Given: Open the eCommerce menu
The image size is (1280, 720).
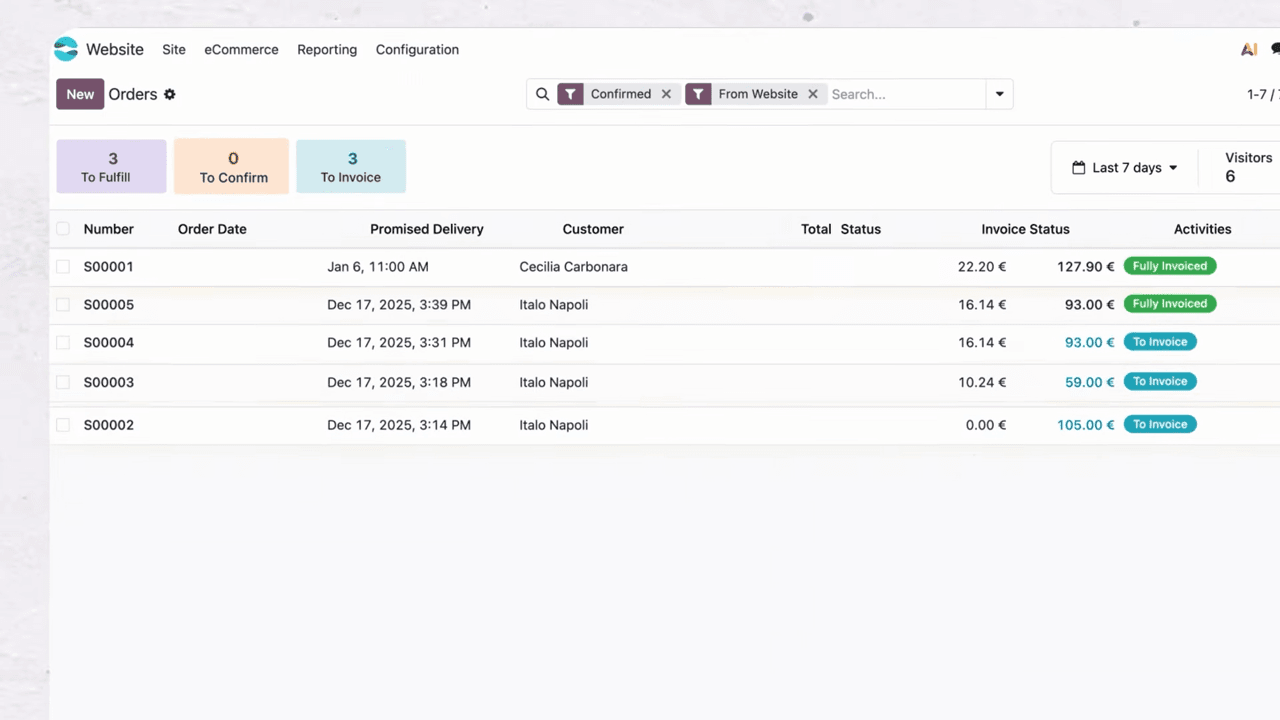Looking at the screenshot, I should pos(241,49).
